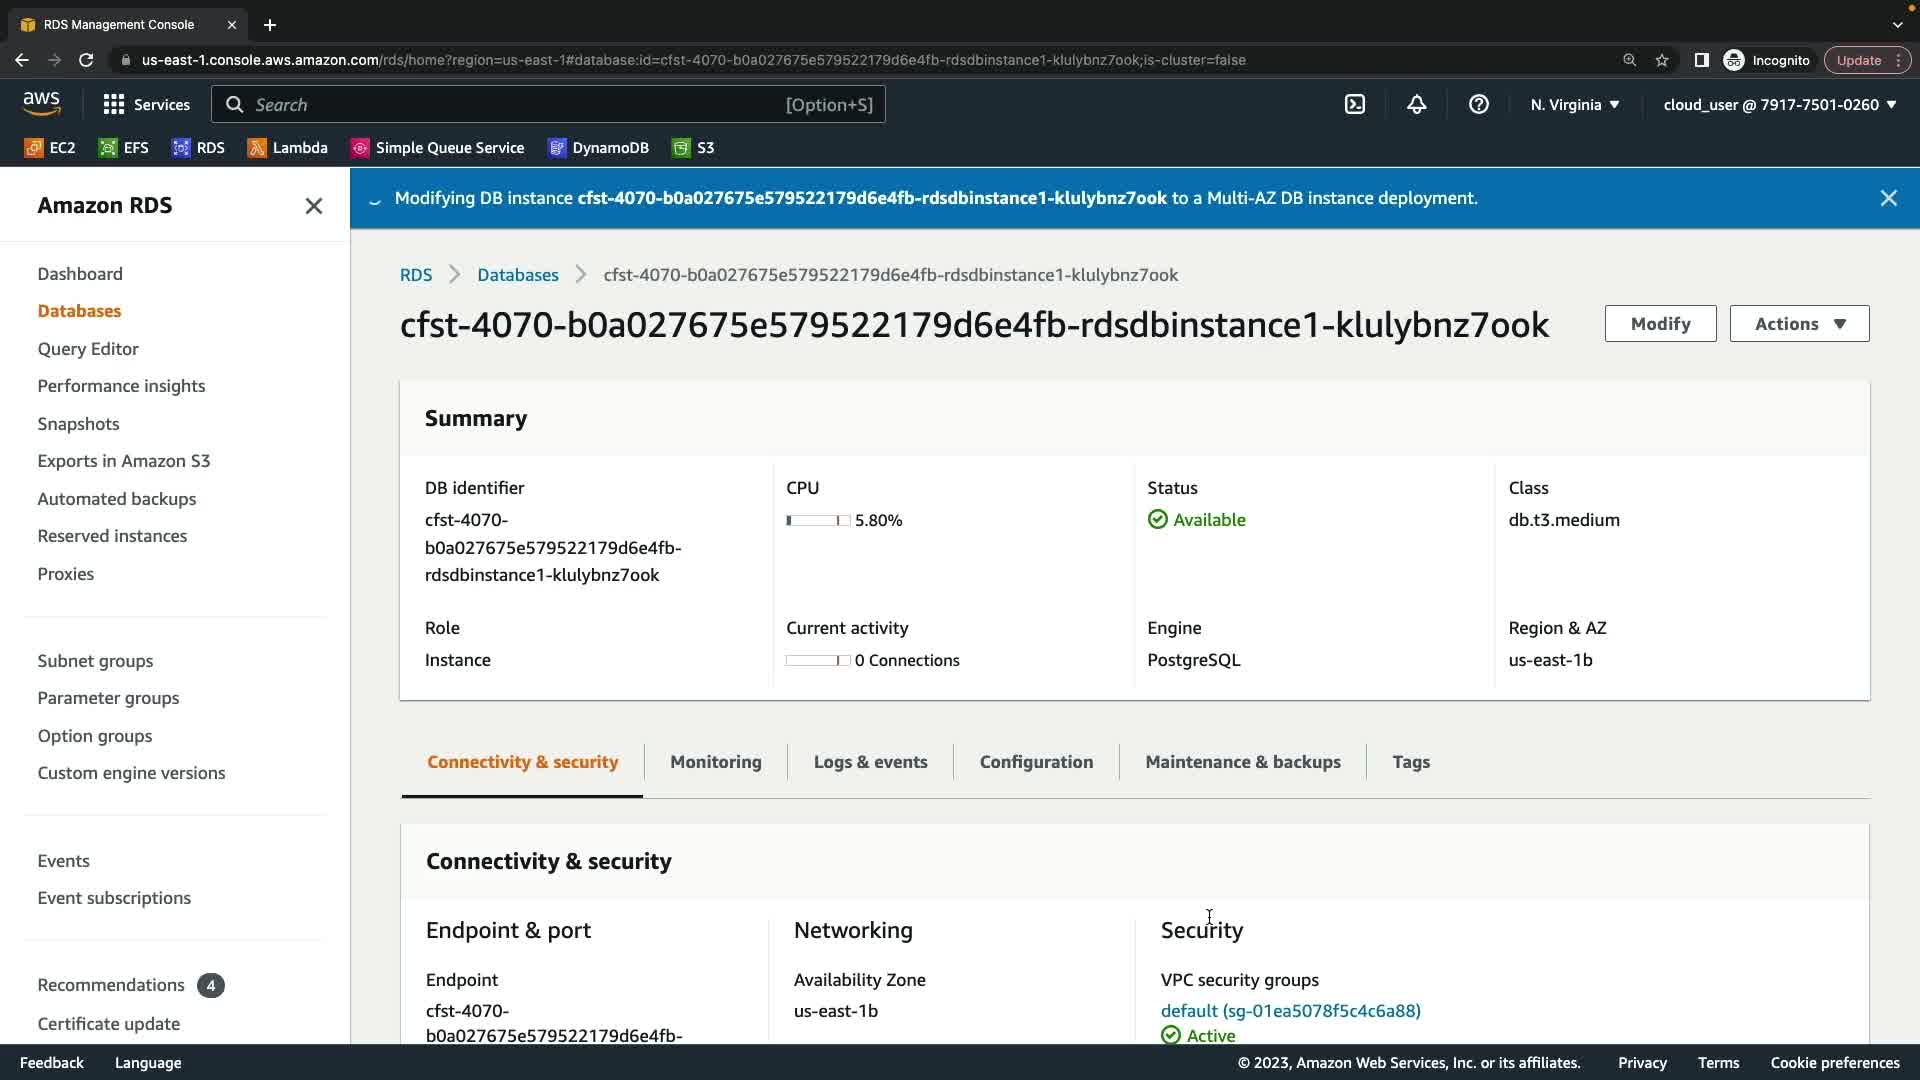Open the DynamoDB service shortcut

tap(599, 148)
